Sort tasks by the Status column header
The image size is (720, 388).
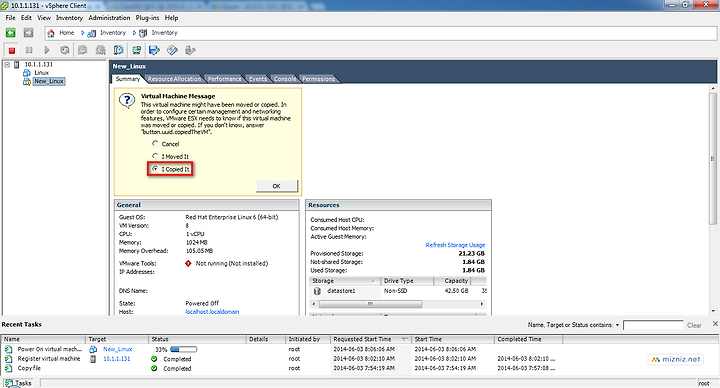pyautogui.click(x=197, y=339)
